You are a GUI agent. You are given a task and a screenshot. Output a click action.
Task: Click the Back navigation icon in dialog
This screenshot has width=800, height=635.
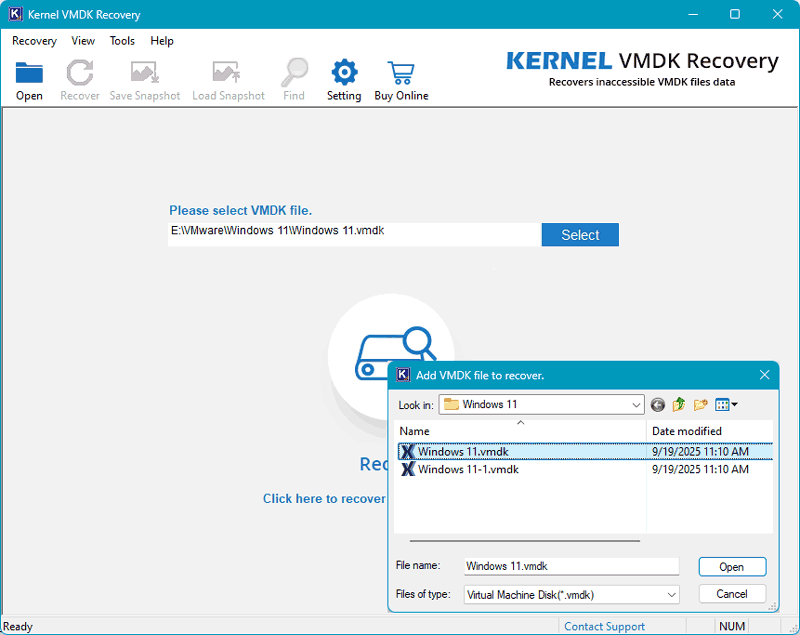pyautogui.click(x=657, y=404)
